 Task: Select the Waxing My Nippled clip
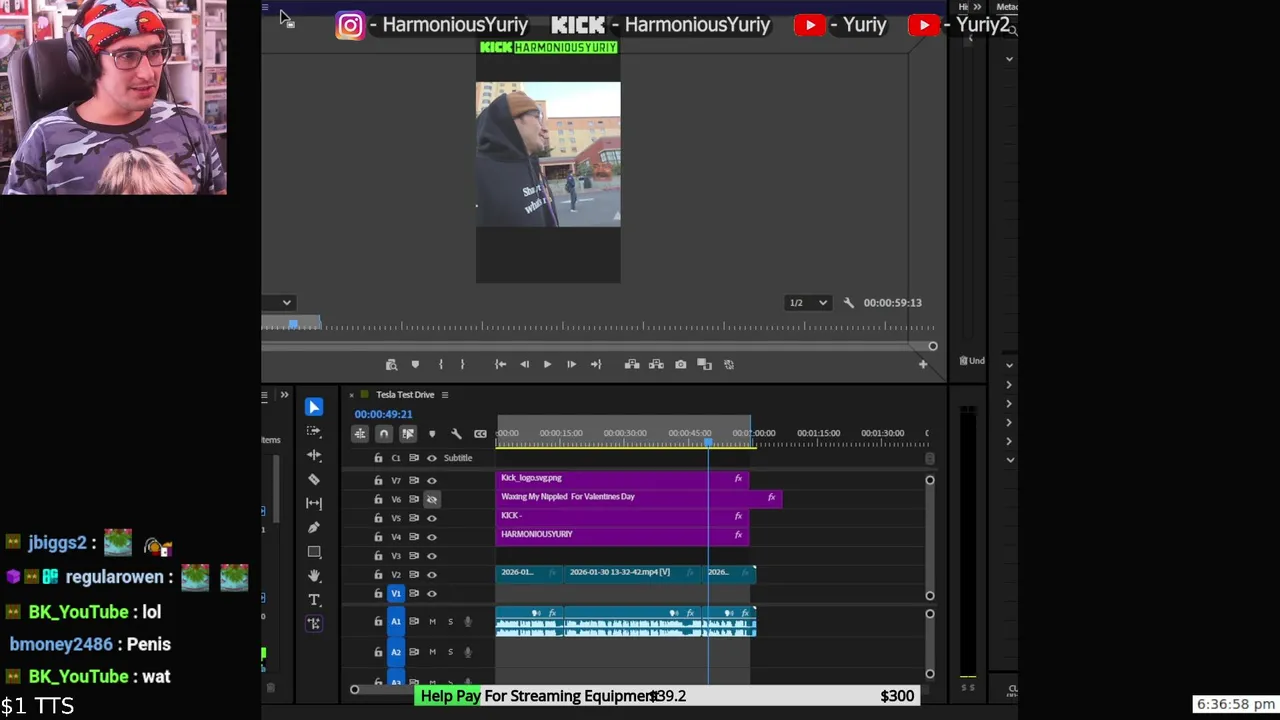point(639,497)
